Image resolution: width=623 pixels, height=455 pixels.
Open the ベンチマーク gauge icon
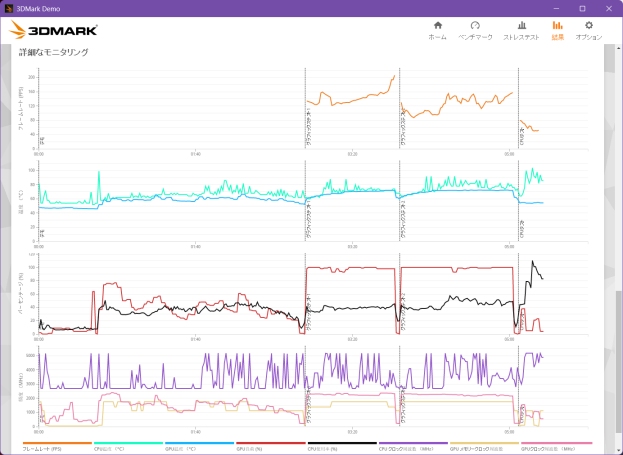click(475, 25)
